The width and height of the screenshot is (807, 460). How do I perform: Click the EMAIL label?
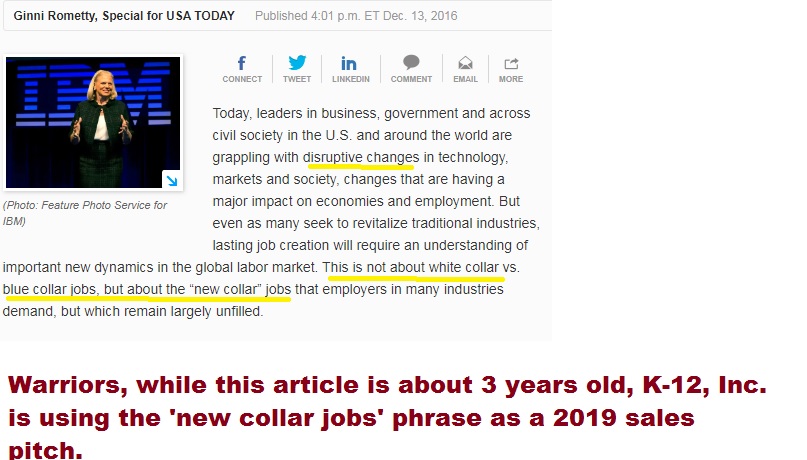tap(465, 79)
